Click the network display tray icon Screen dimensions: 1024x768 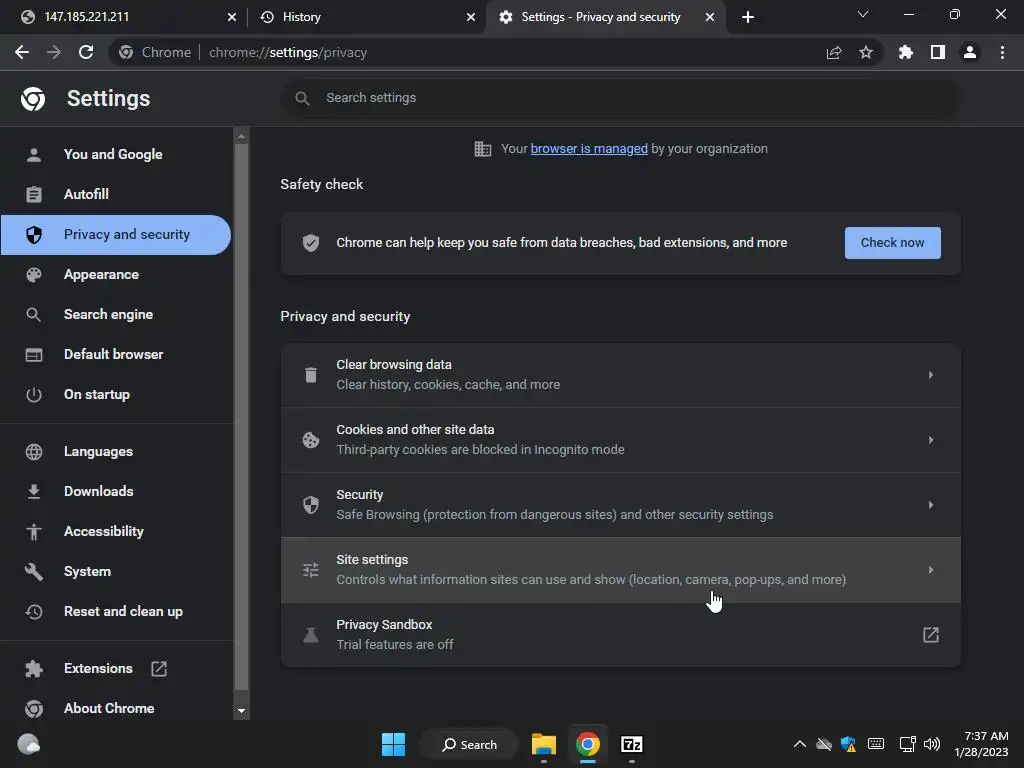click(907, 744)
